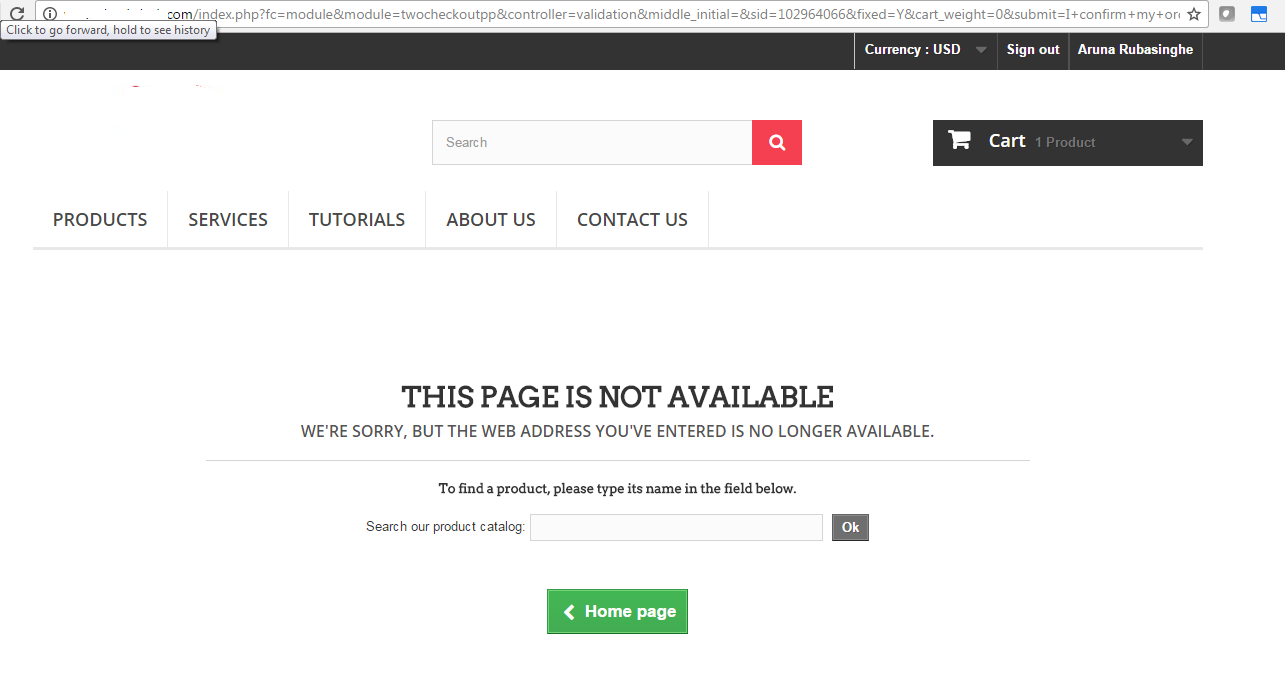
Task: Focus the product catalog search field
Action: 676,527
